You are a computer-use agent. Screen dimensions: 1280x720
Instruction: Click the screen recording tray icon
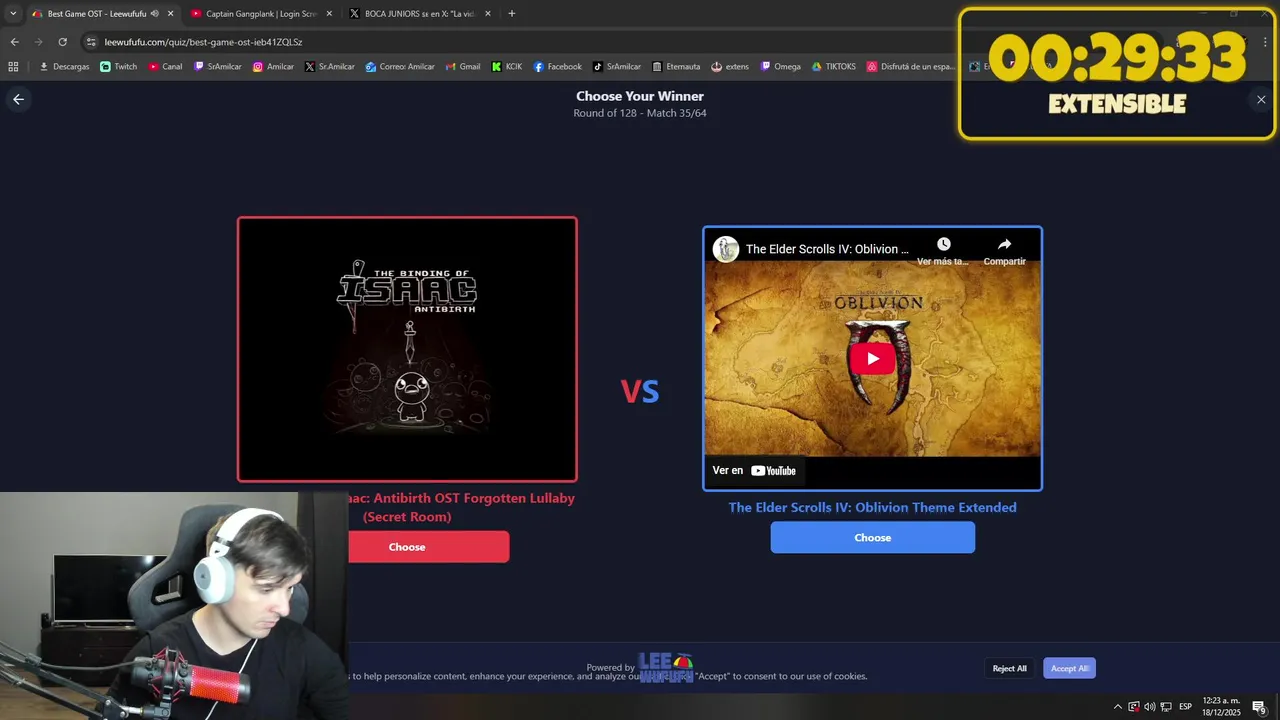pyautogui.click(x=1134, y=707)
